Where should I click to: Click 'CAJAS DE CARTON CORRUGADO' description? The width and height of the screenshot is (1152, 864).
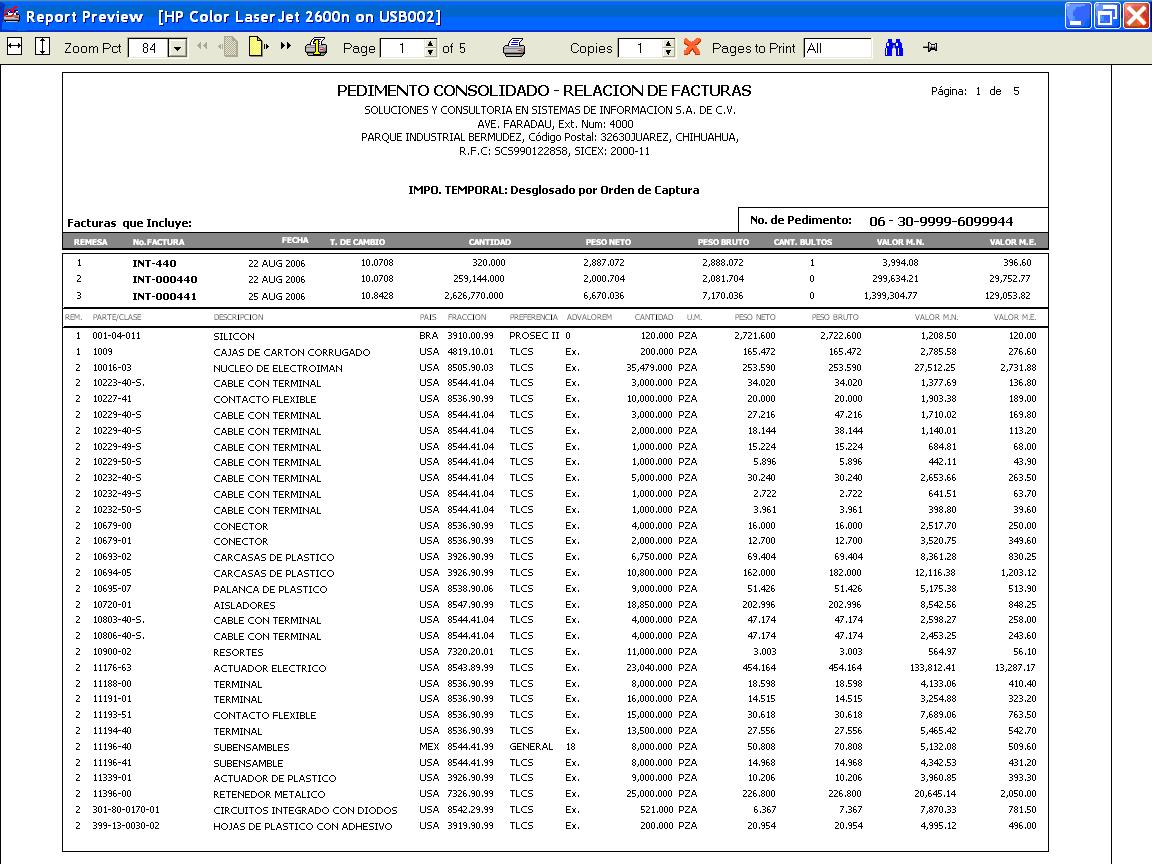pos(292,353)
